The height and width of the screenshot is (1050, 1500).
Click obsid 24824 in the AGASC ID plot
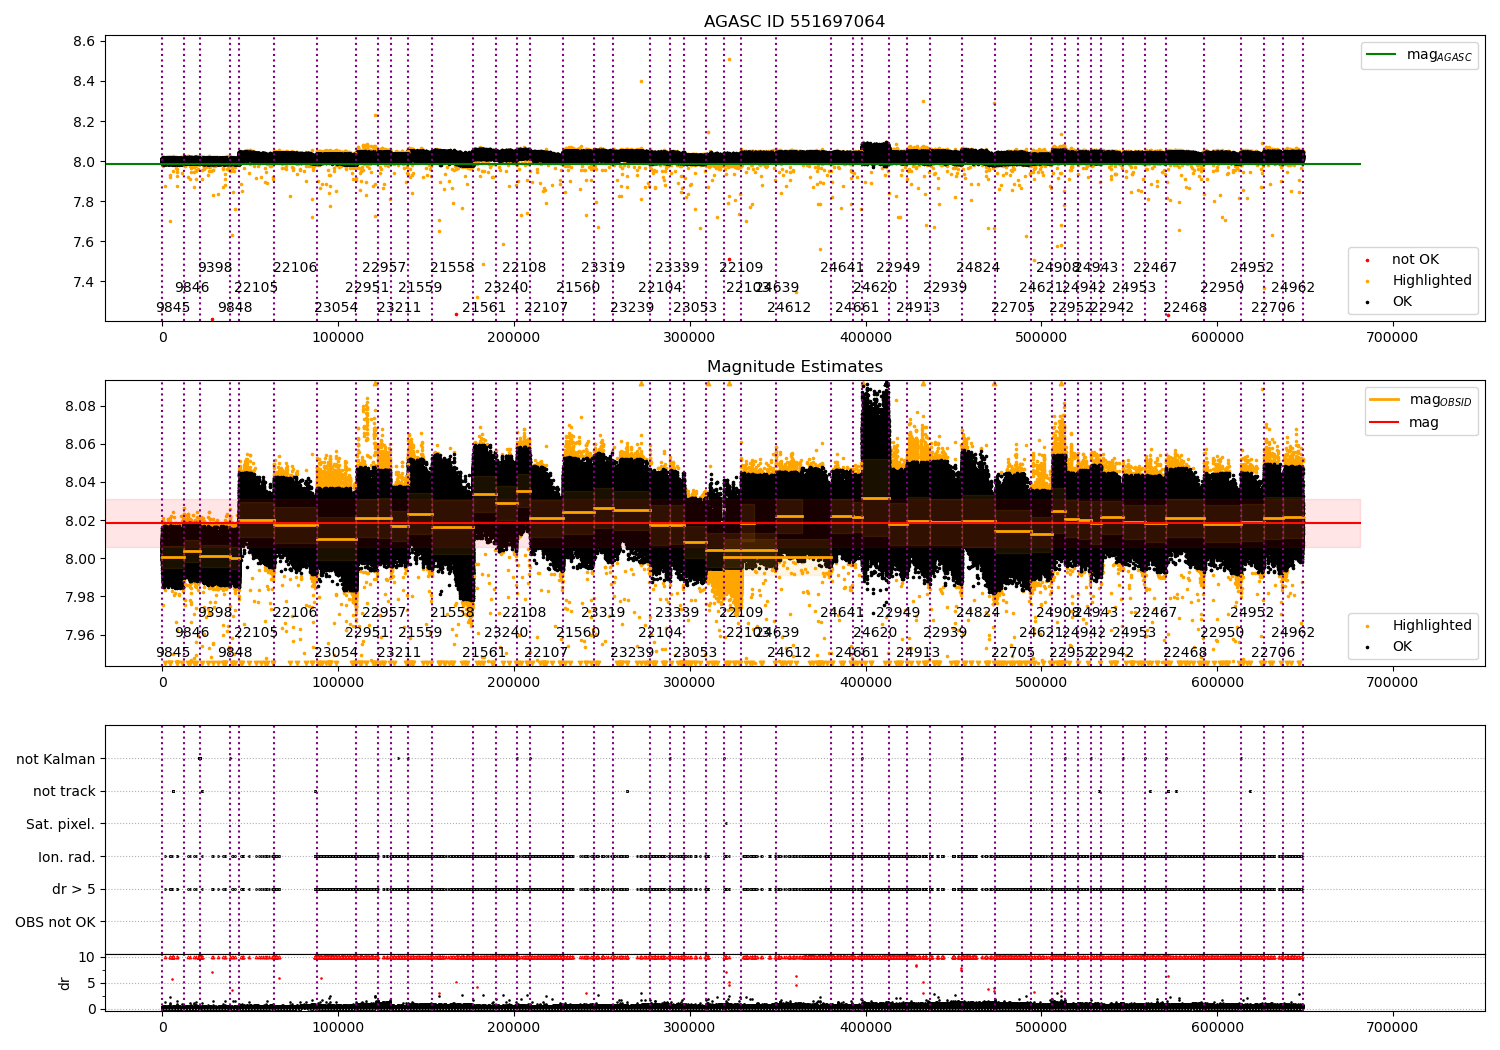point(978,268)
